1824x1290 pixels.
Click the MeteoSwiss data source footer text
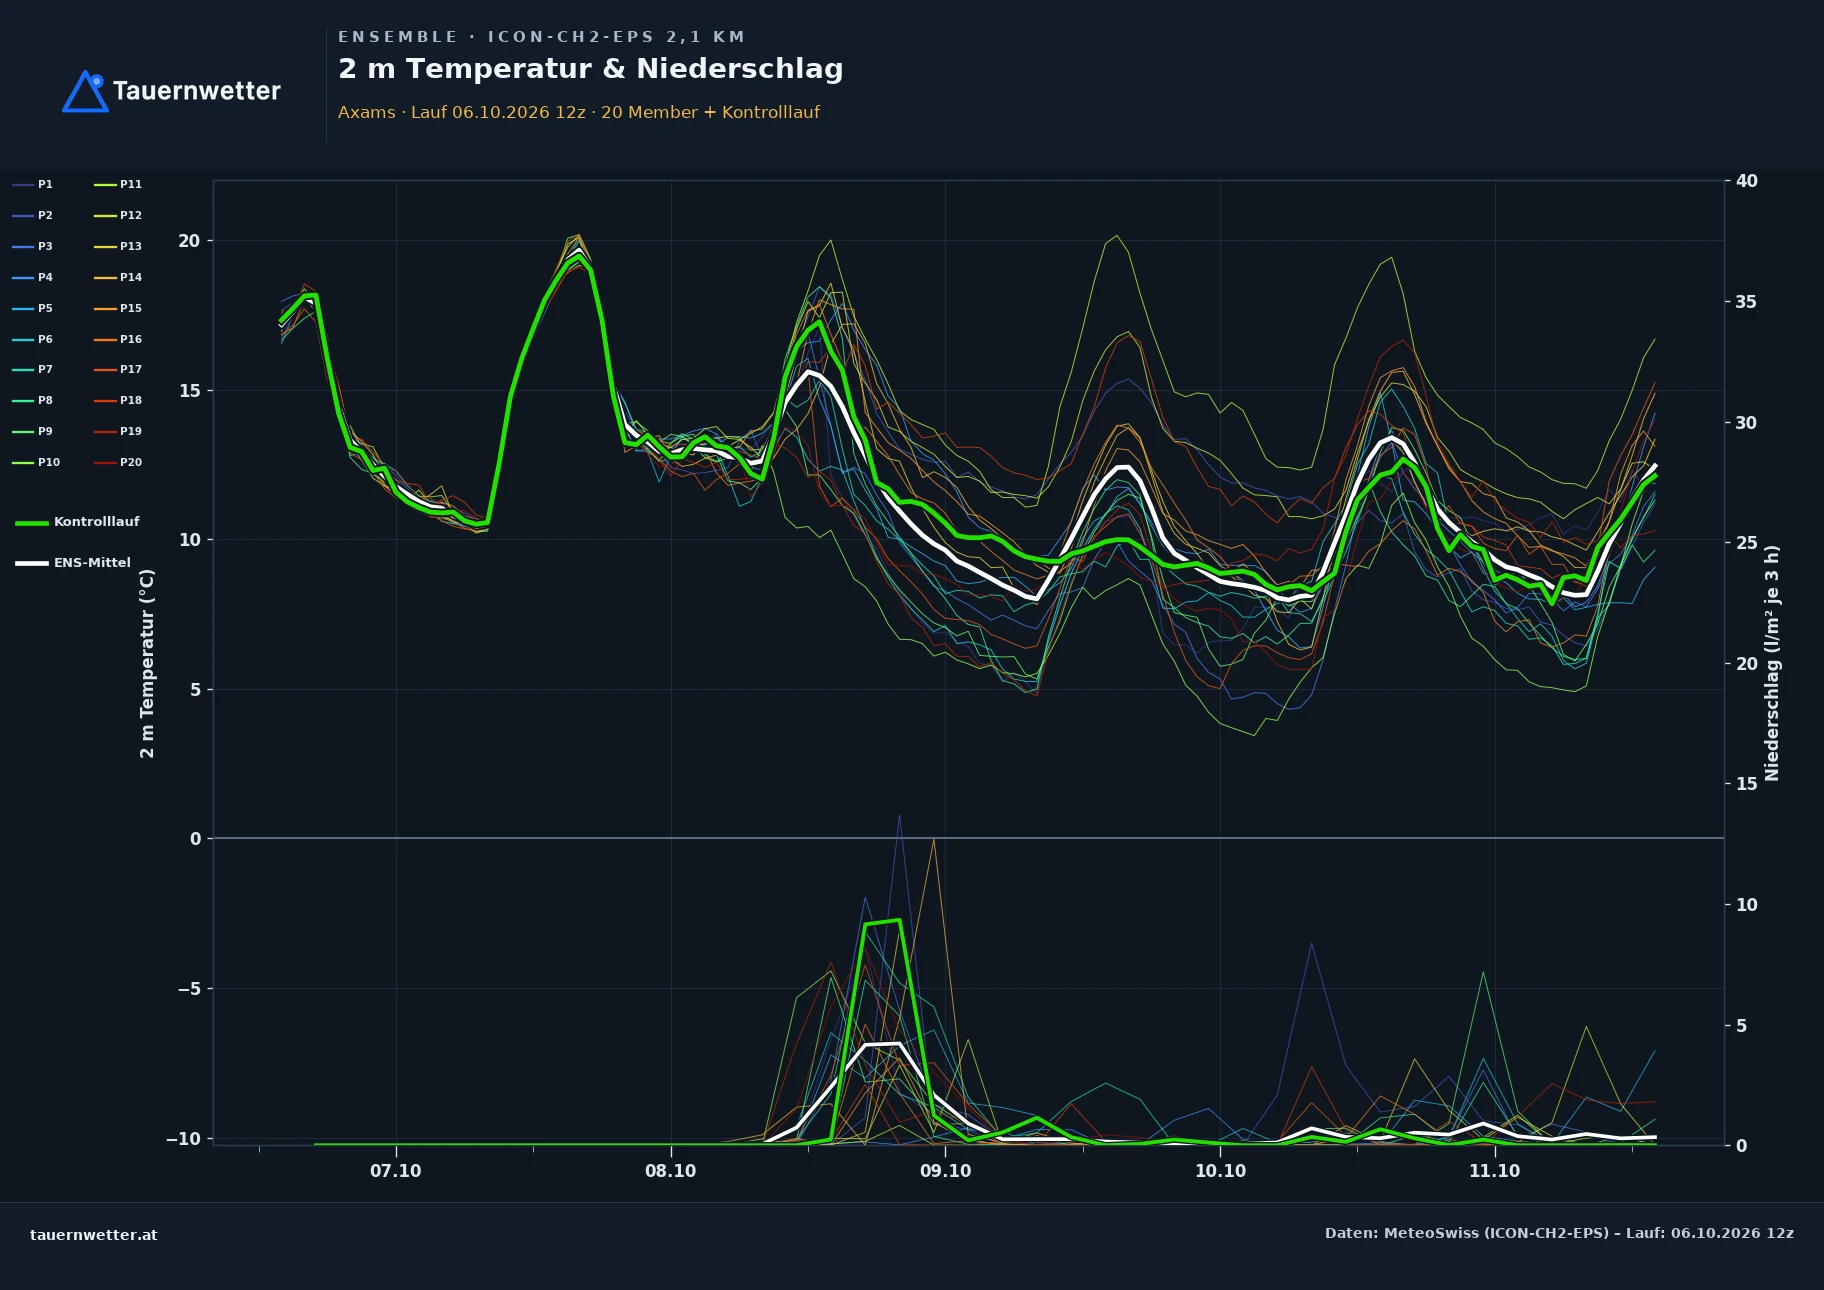[x=1559, y=1233]
